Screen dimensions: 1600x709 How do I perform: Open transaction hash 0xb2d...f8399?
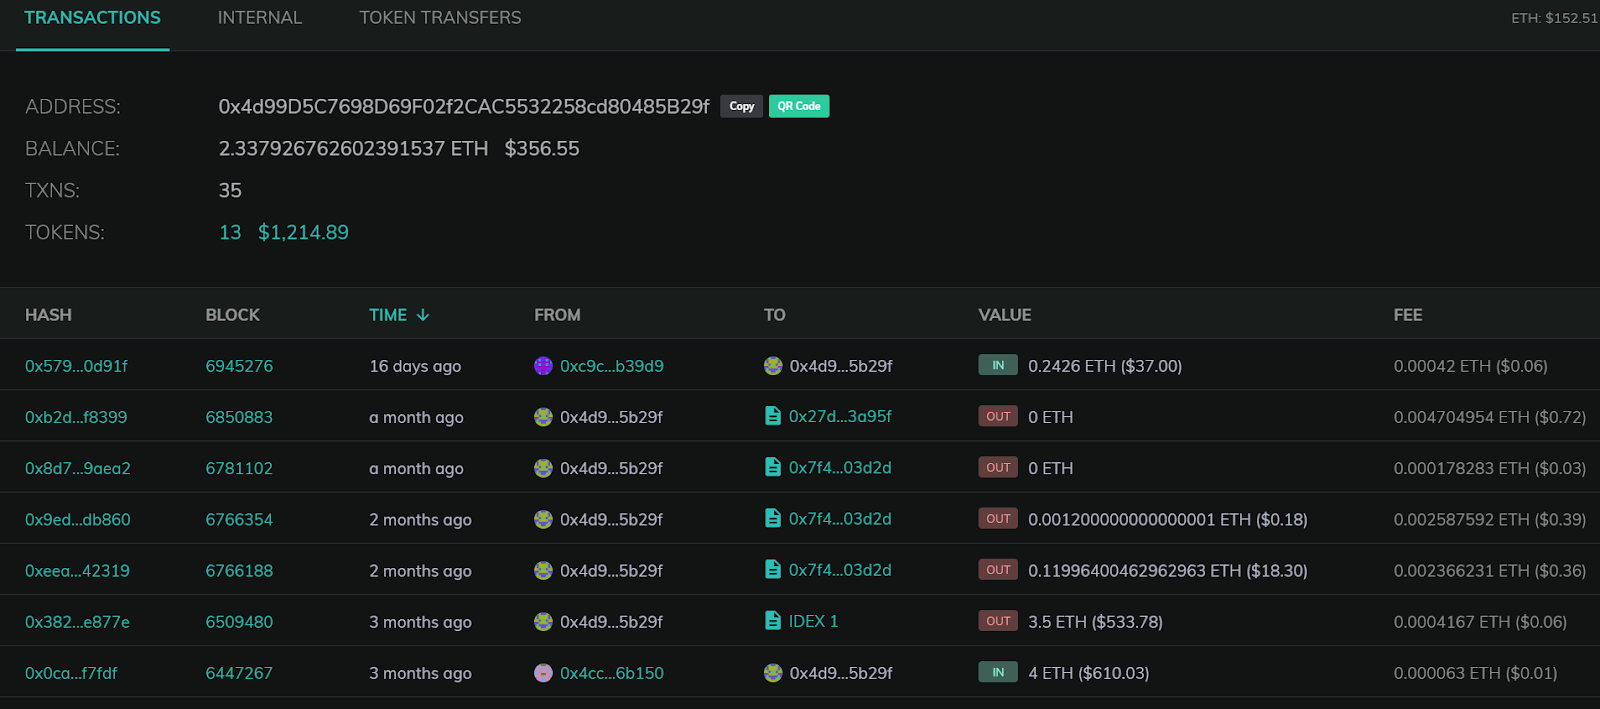pos(76,417)
